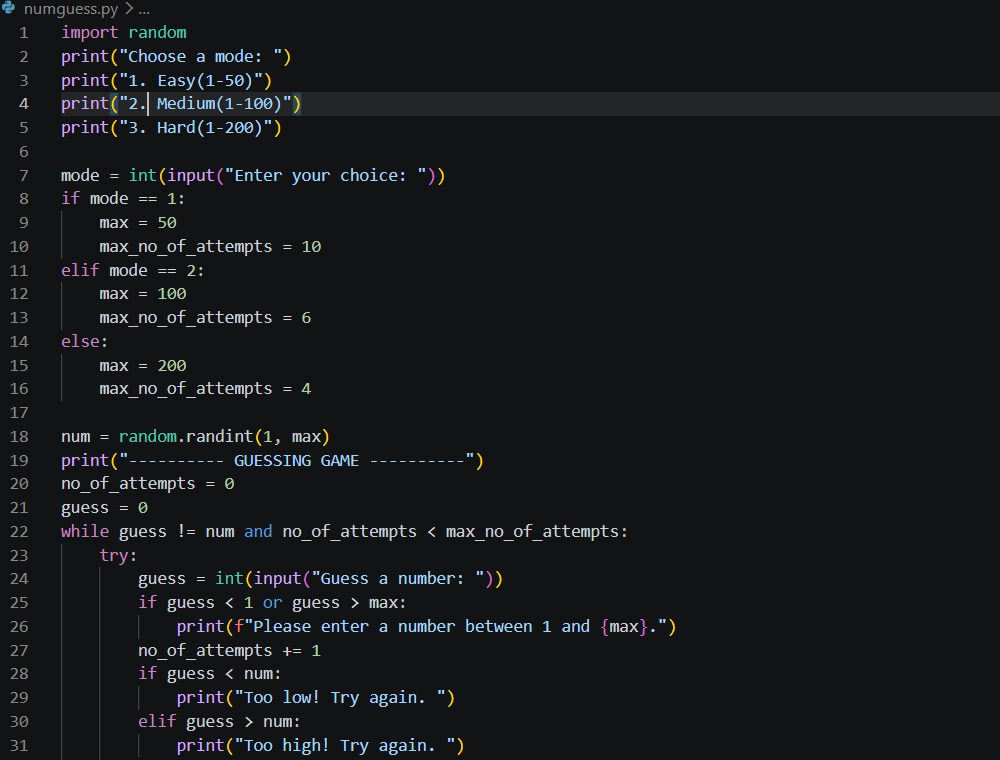1000x760 pixels.
Task: Click 'randint' on line 18
Action: pyautogui.click(x=220, y=437)
